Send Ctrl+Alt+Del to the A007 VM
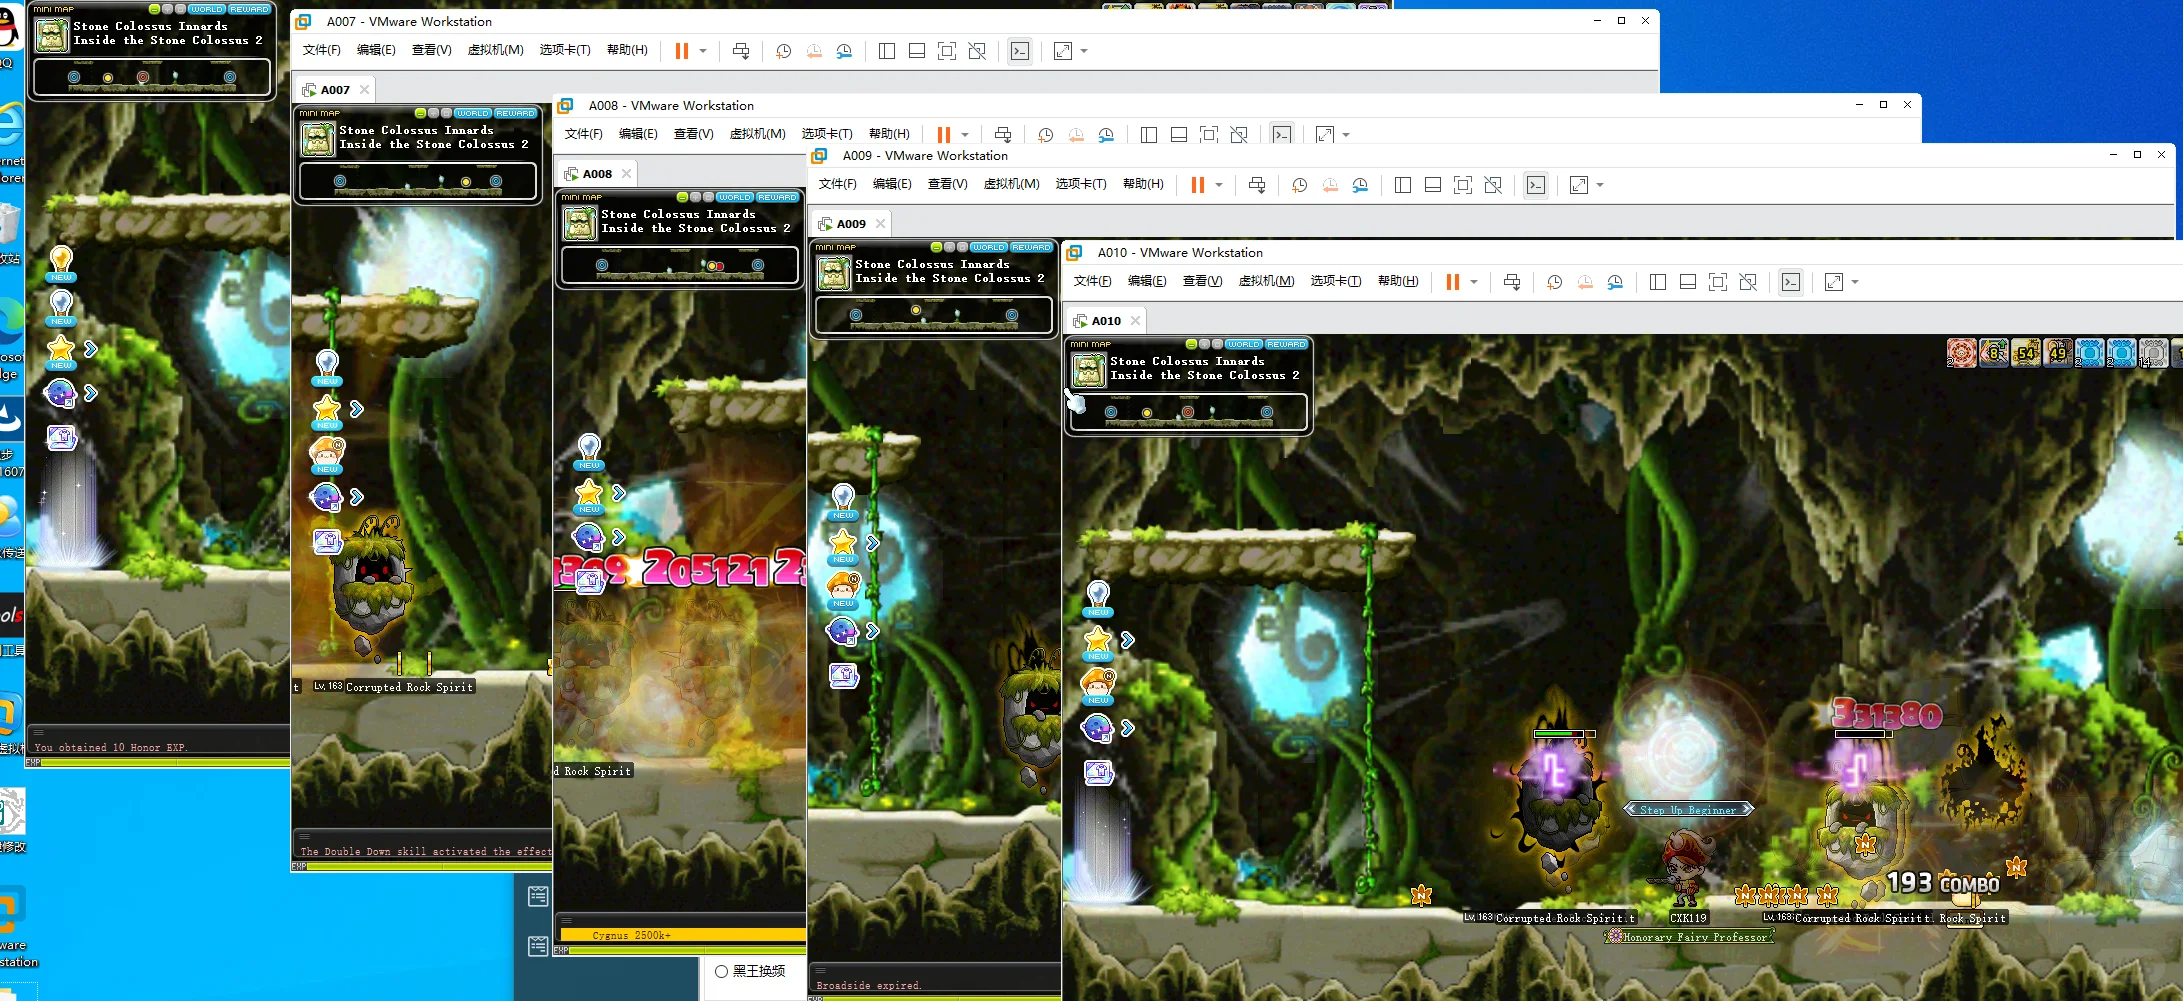This screenshot has width=2183, height=1001. pos(741,51)
